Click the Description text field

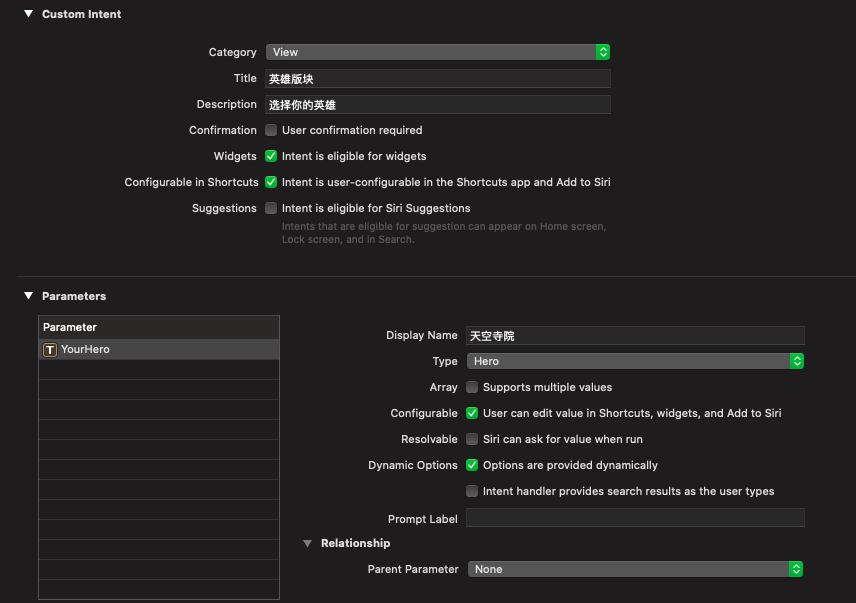tap(437, 104)
